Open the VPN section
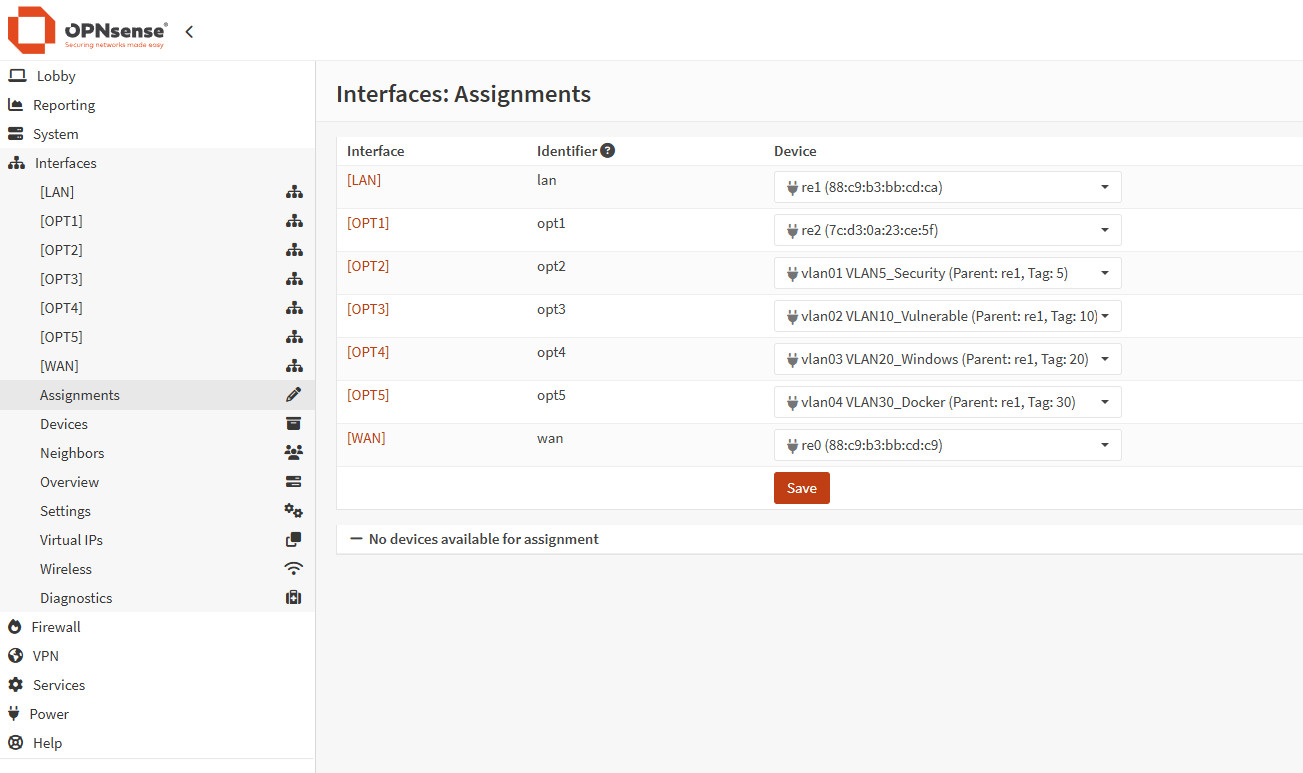1303x773 pixels. 44,655
